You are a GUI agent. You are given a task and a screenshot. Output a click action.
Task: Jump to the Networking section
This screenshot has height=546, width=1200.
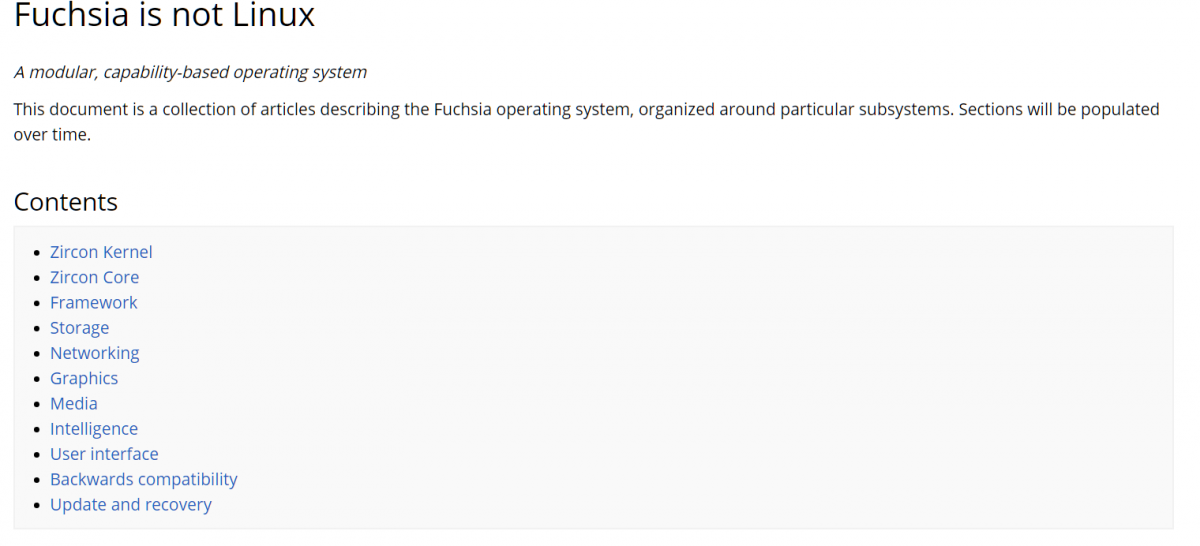click(95, 353)
